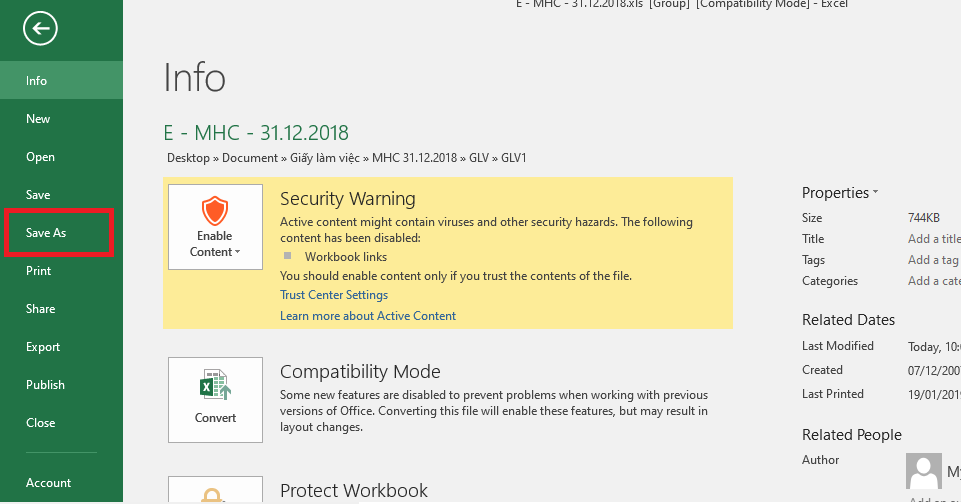Viewport: 961px width, 504px height.
Task: Select Open in the backstage menu
Action: (41, 157)
